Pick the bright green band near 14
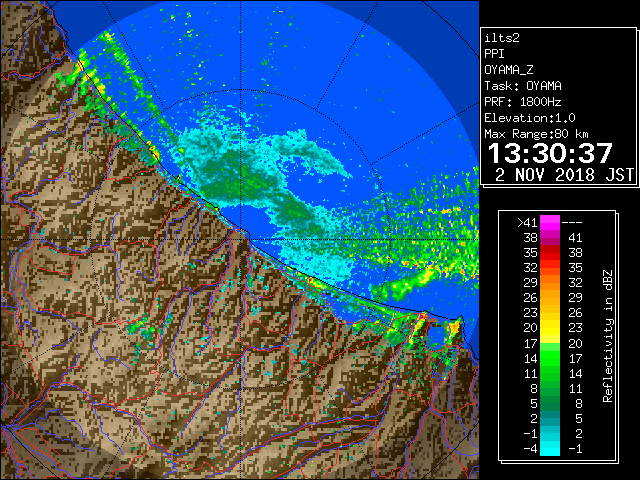Image resolution: width=640 pixels, height=480 pixels. 550,358
